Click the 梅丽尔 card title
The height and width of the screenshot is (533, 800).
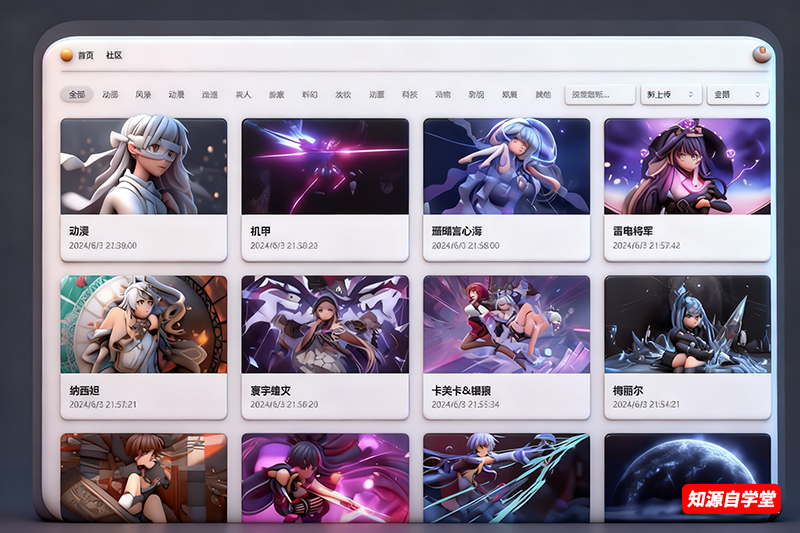click(628, 390)
